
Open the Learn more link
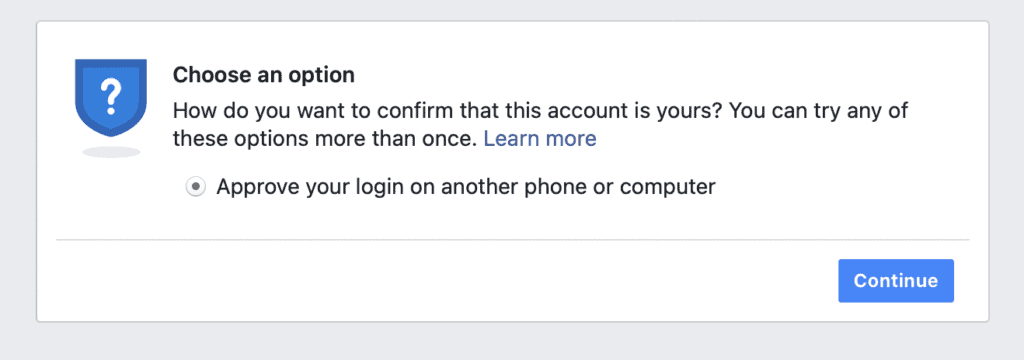click(539, 139)
